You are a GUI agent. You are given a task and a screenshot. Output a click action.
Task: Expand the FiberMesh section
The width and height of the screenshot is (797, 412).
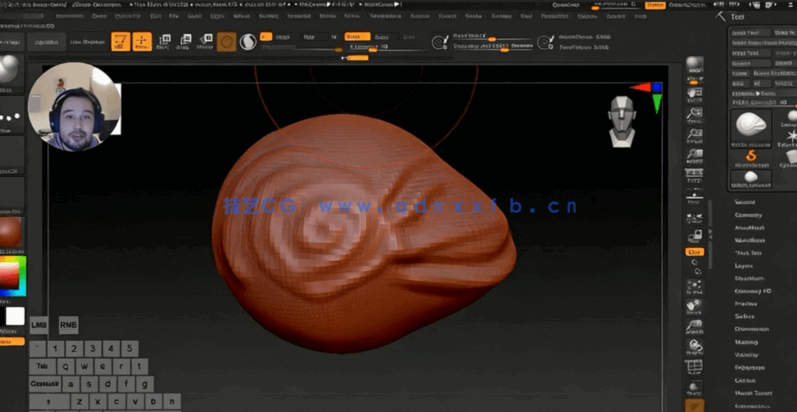[749, 278]
